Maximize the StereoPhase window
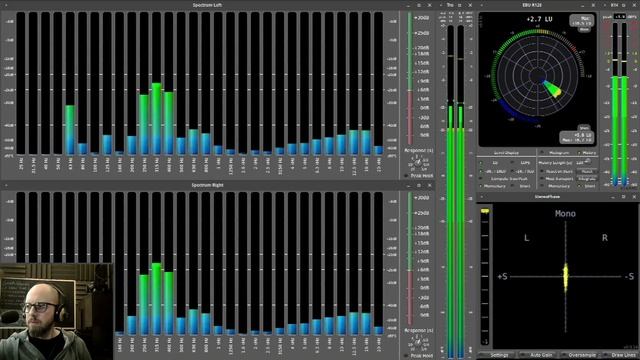This screenshot has width=640, height=360. [624, 197]
